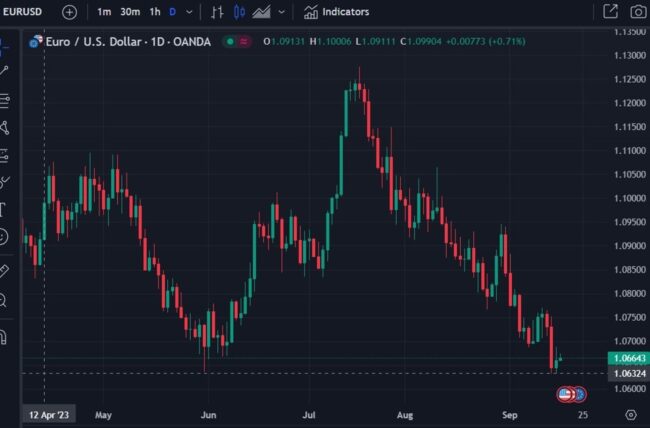Select the ruler measure tool
Screen dimensions: 650x428
(5, 270)
